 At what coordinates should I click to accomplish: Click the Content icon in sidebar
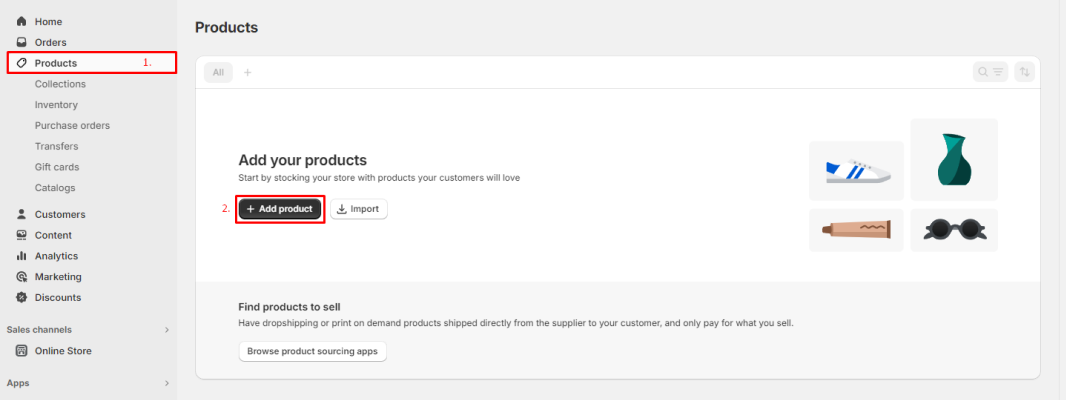click(x=21, y=235)
